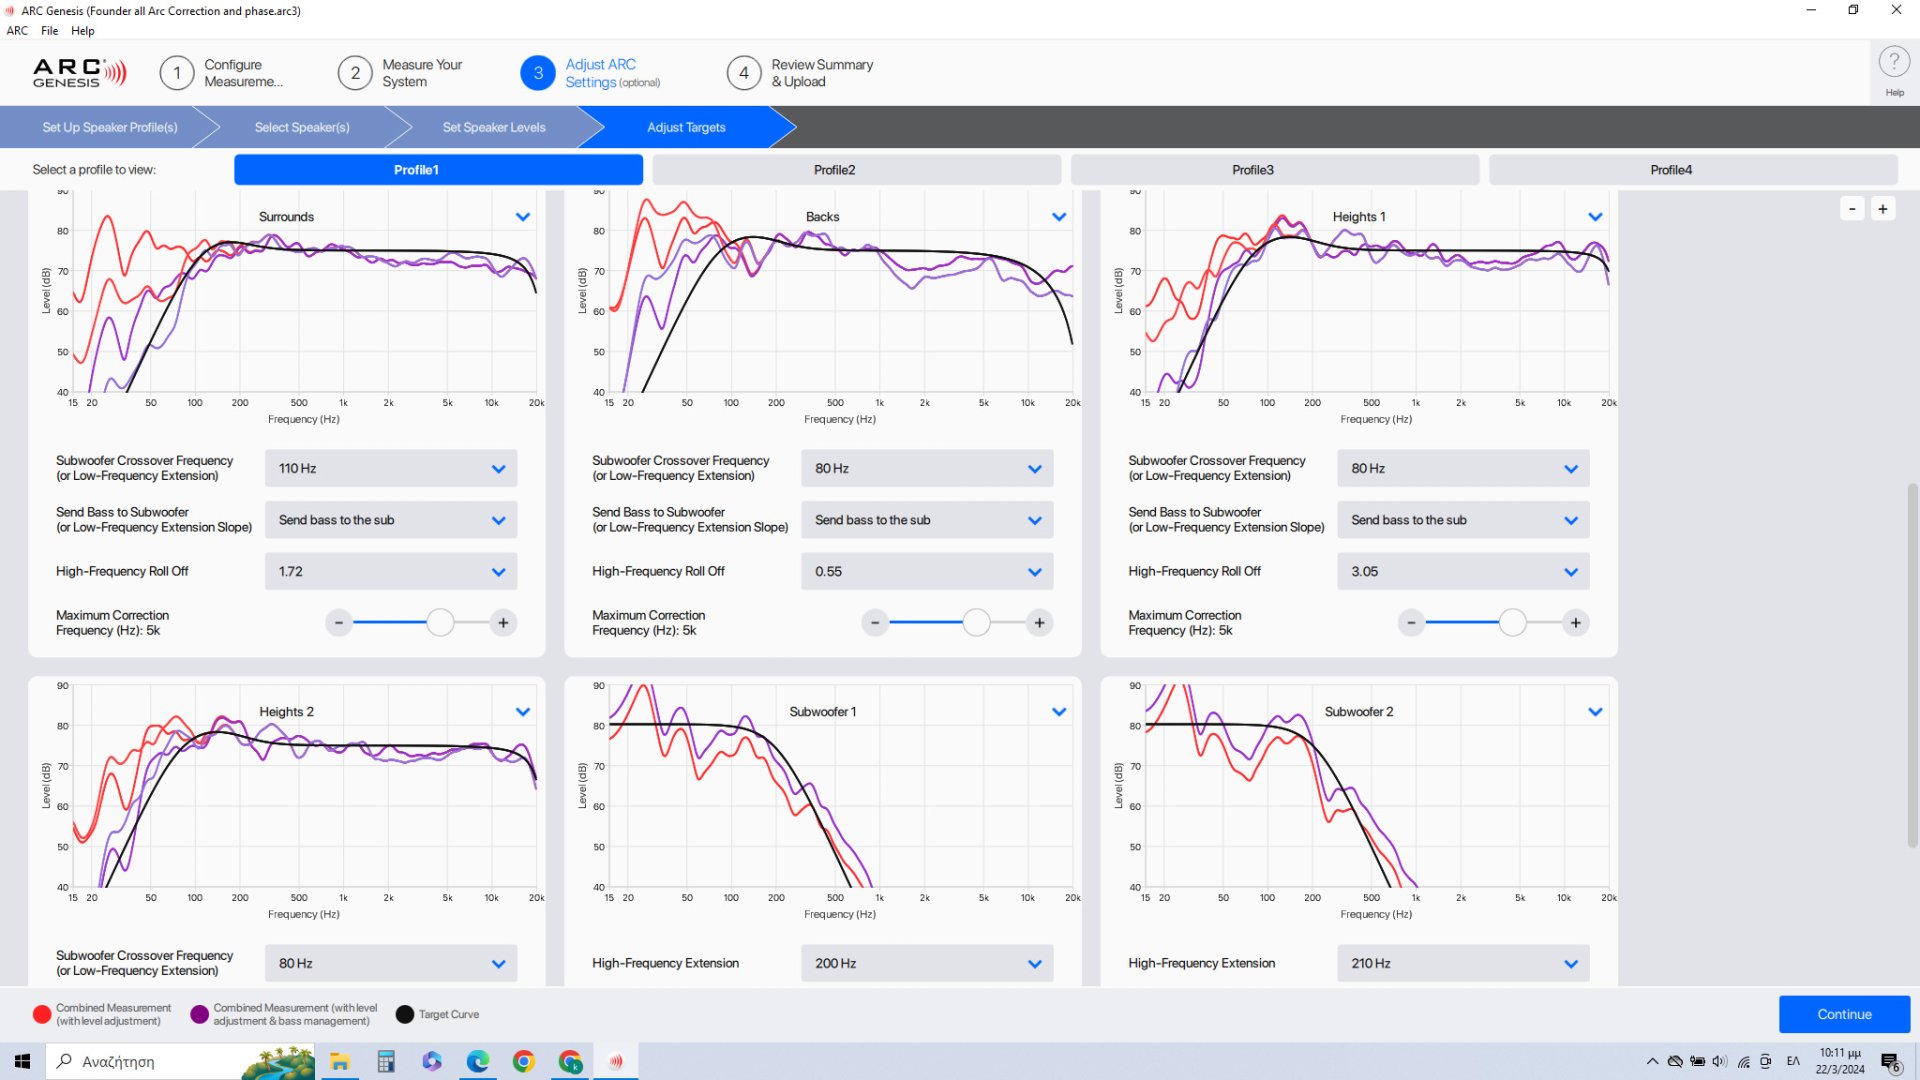Open Backs High-Frequency Roll Off 0.55 dropdown

927,572
